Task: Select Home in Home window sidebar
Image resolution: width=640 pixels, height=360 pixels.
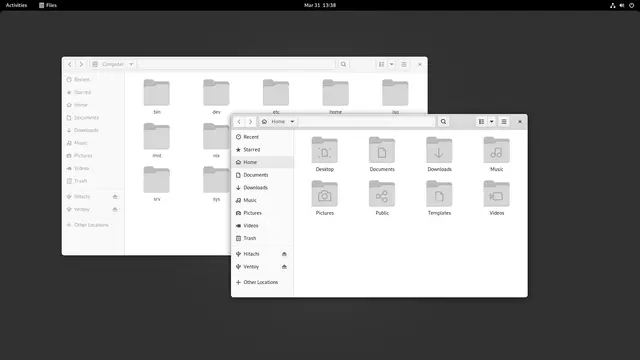Action: [x=262, y=162]
